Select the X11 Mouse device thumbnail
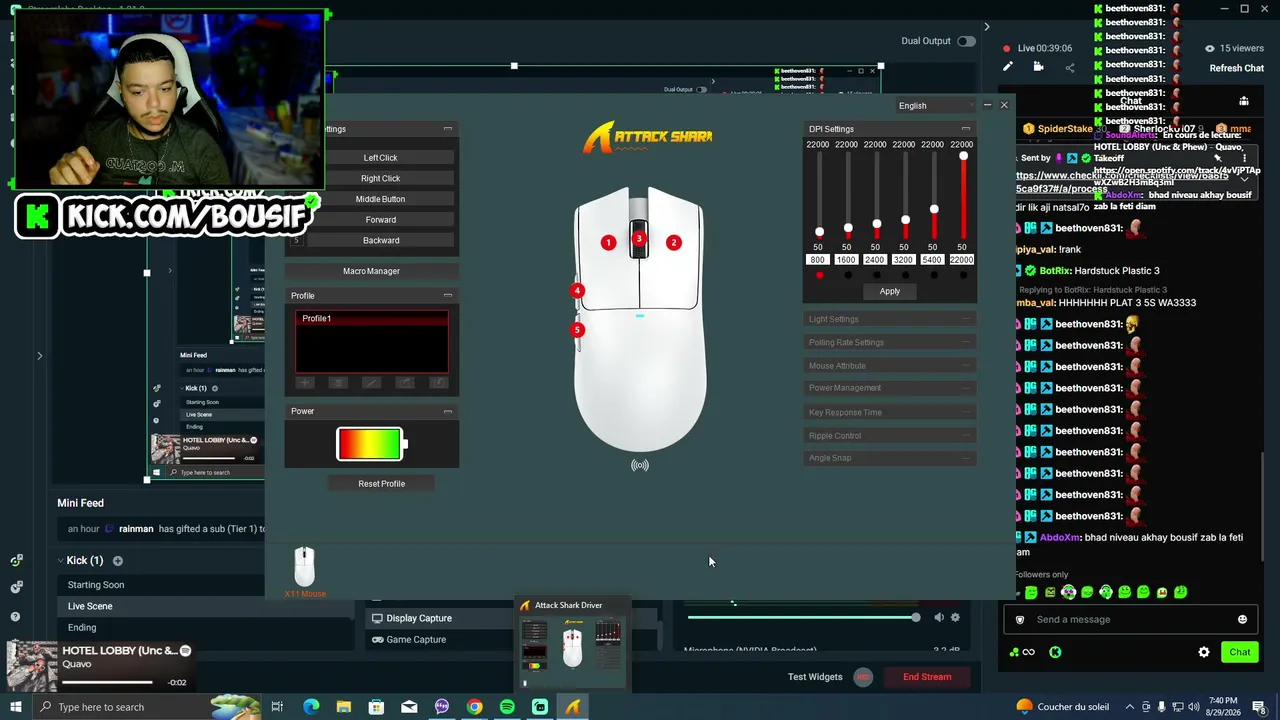The image size is (1280, 720). [305, 568]
